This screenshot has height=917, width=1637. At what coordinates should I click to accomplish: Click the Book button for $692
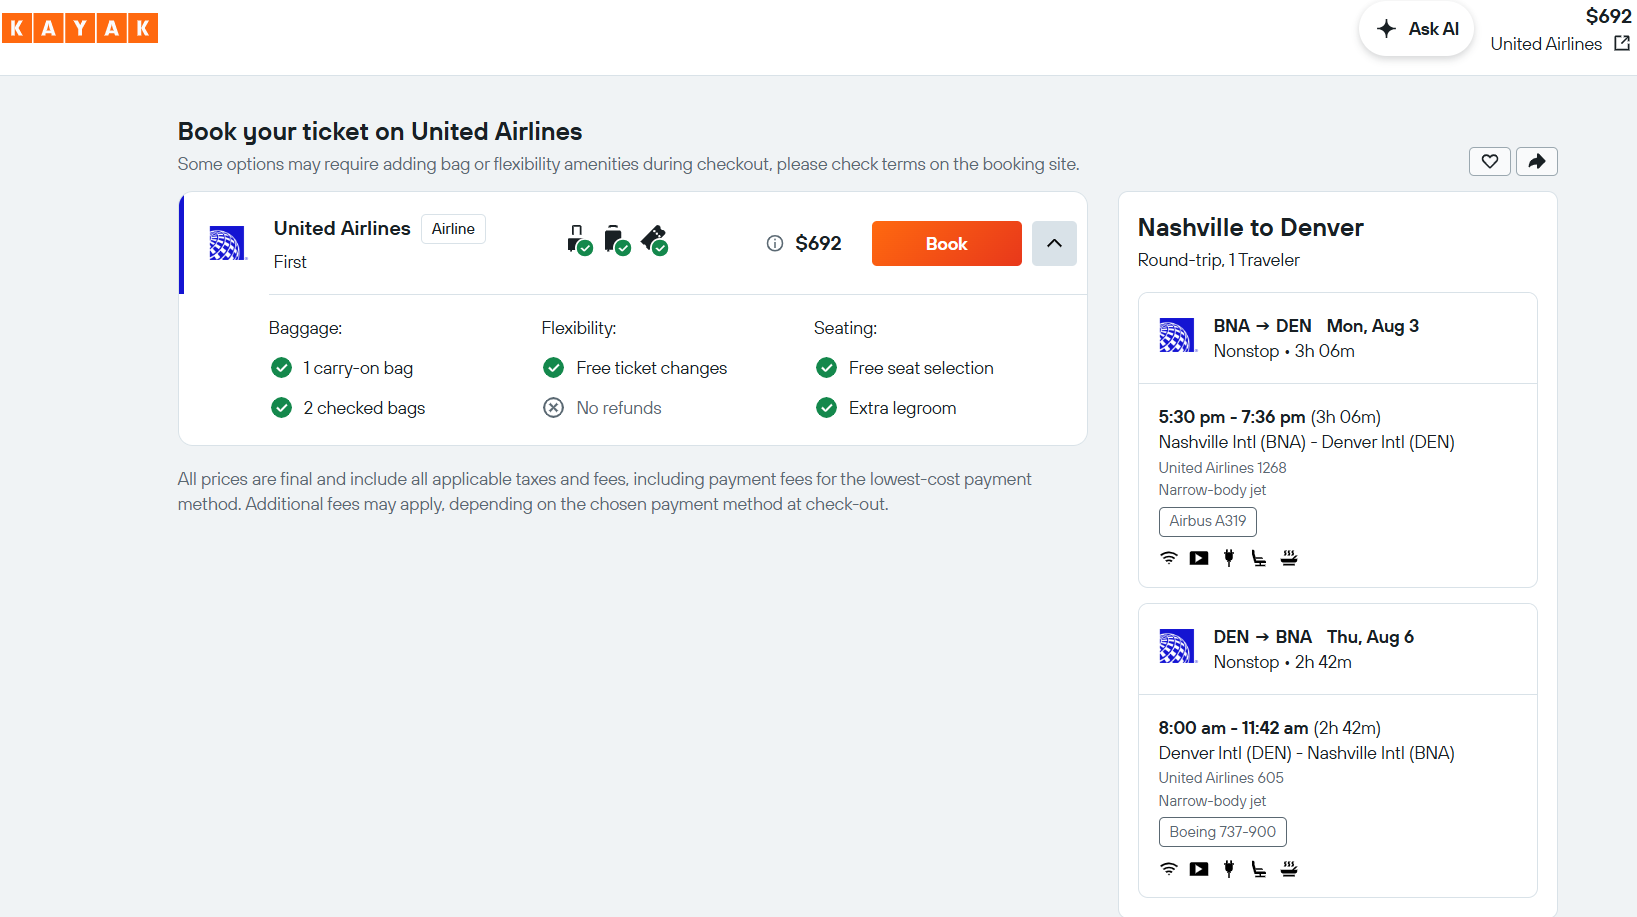(947, 244)
